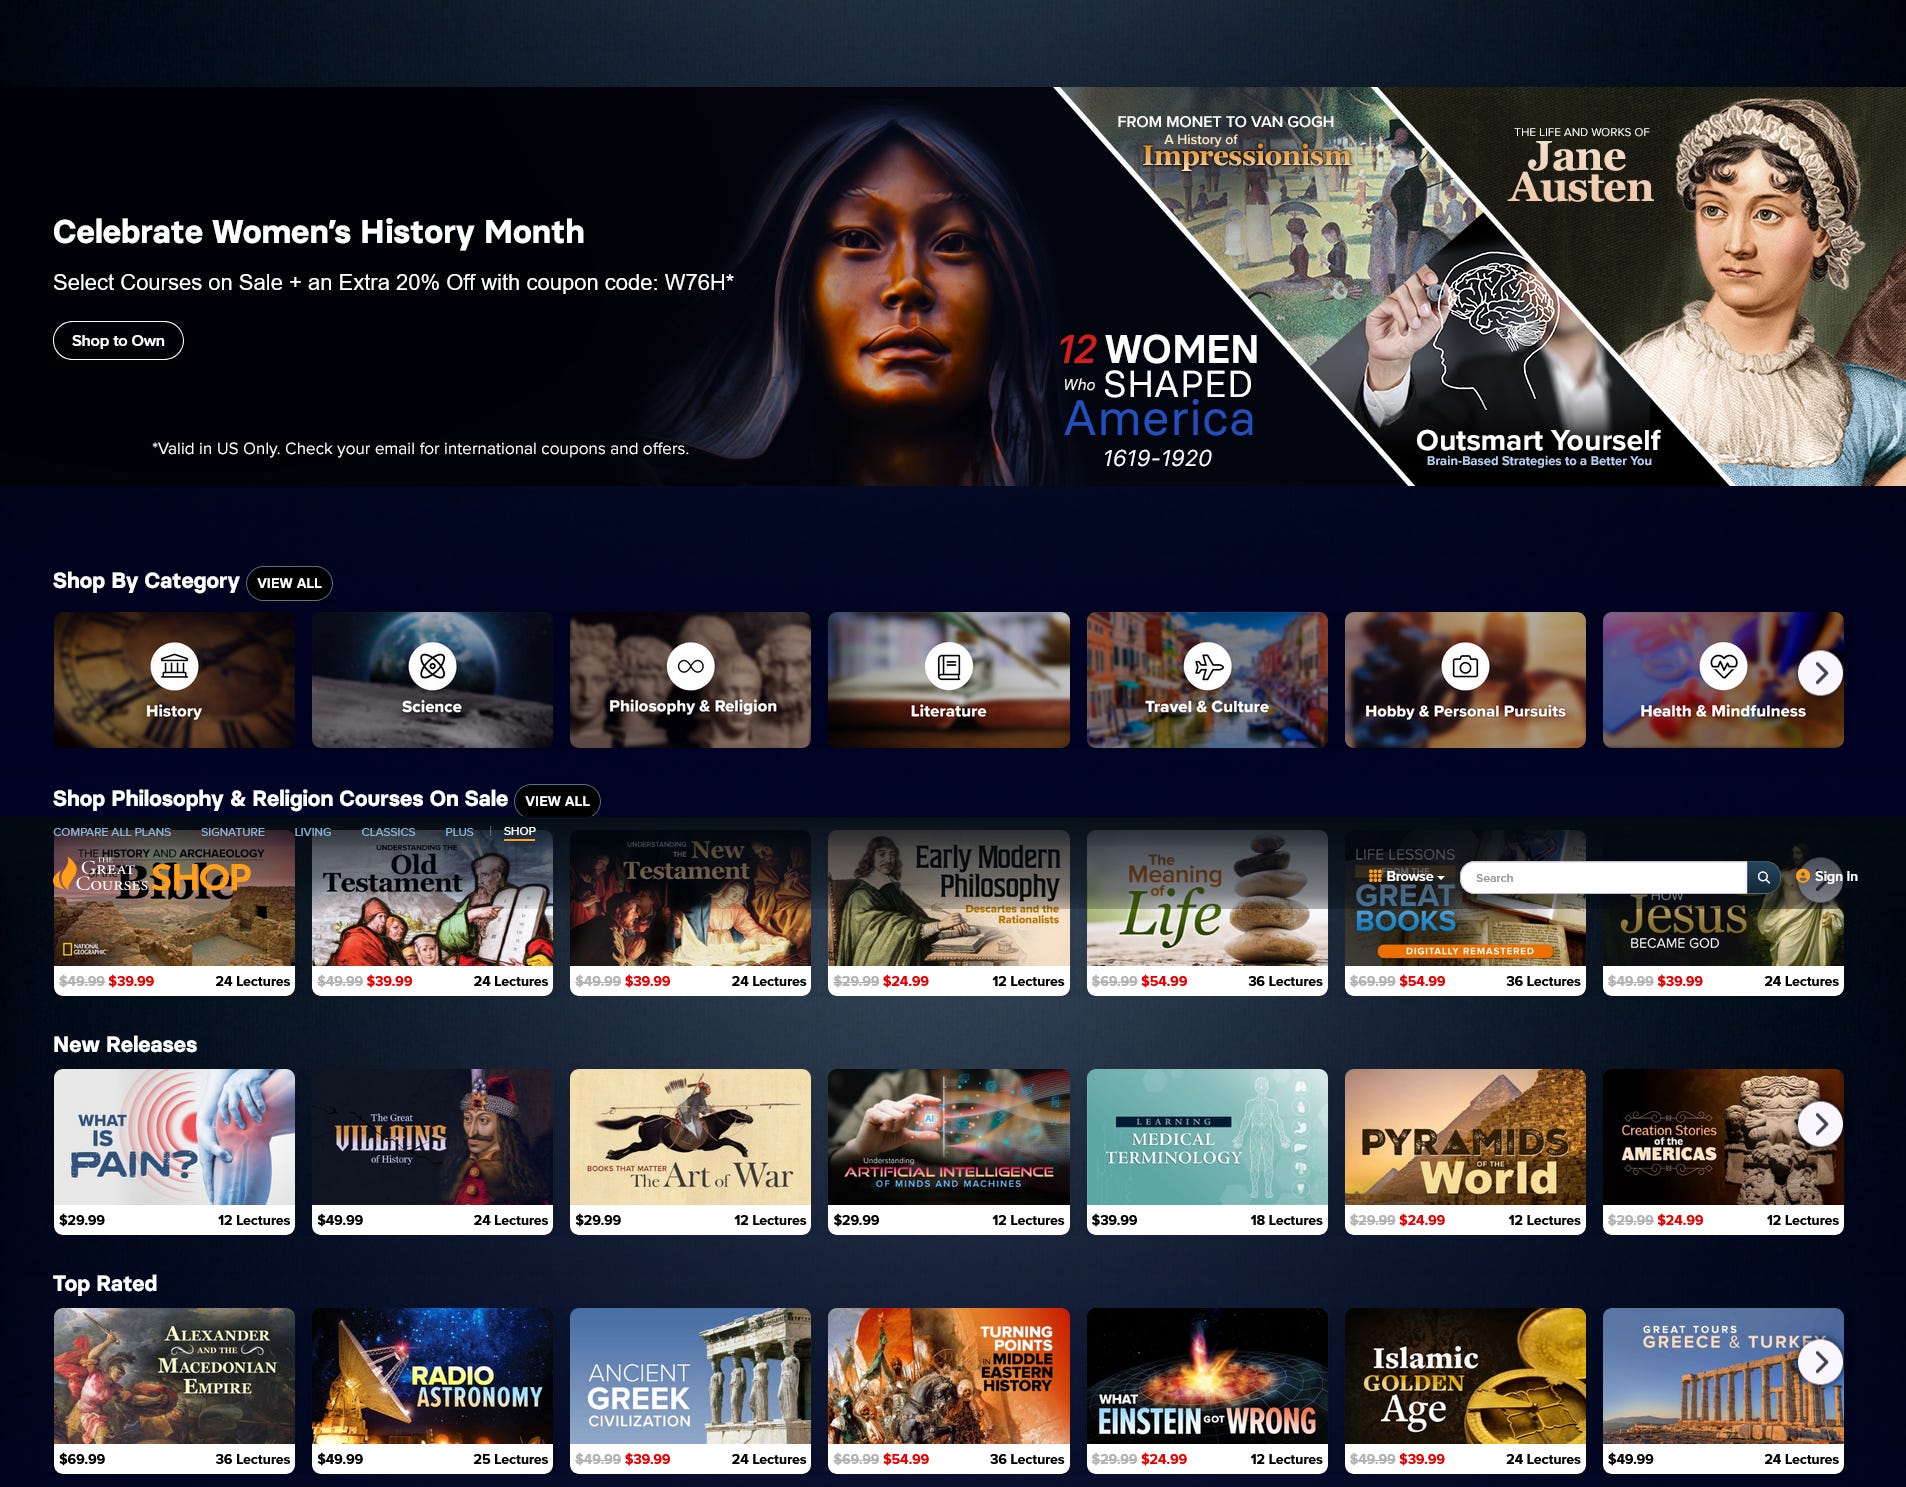Click the search magnifier icon
1906x1487 pixels.
click(1764, 877)
